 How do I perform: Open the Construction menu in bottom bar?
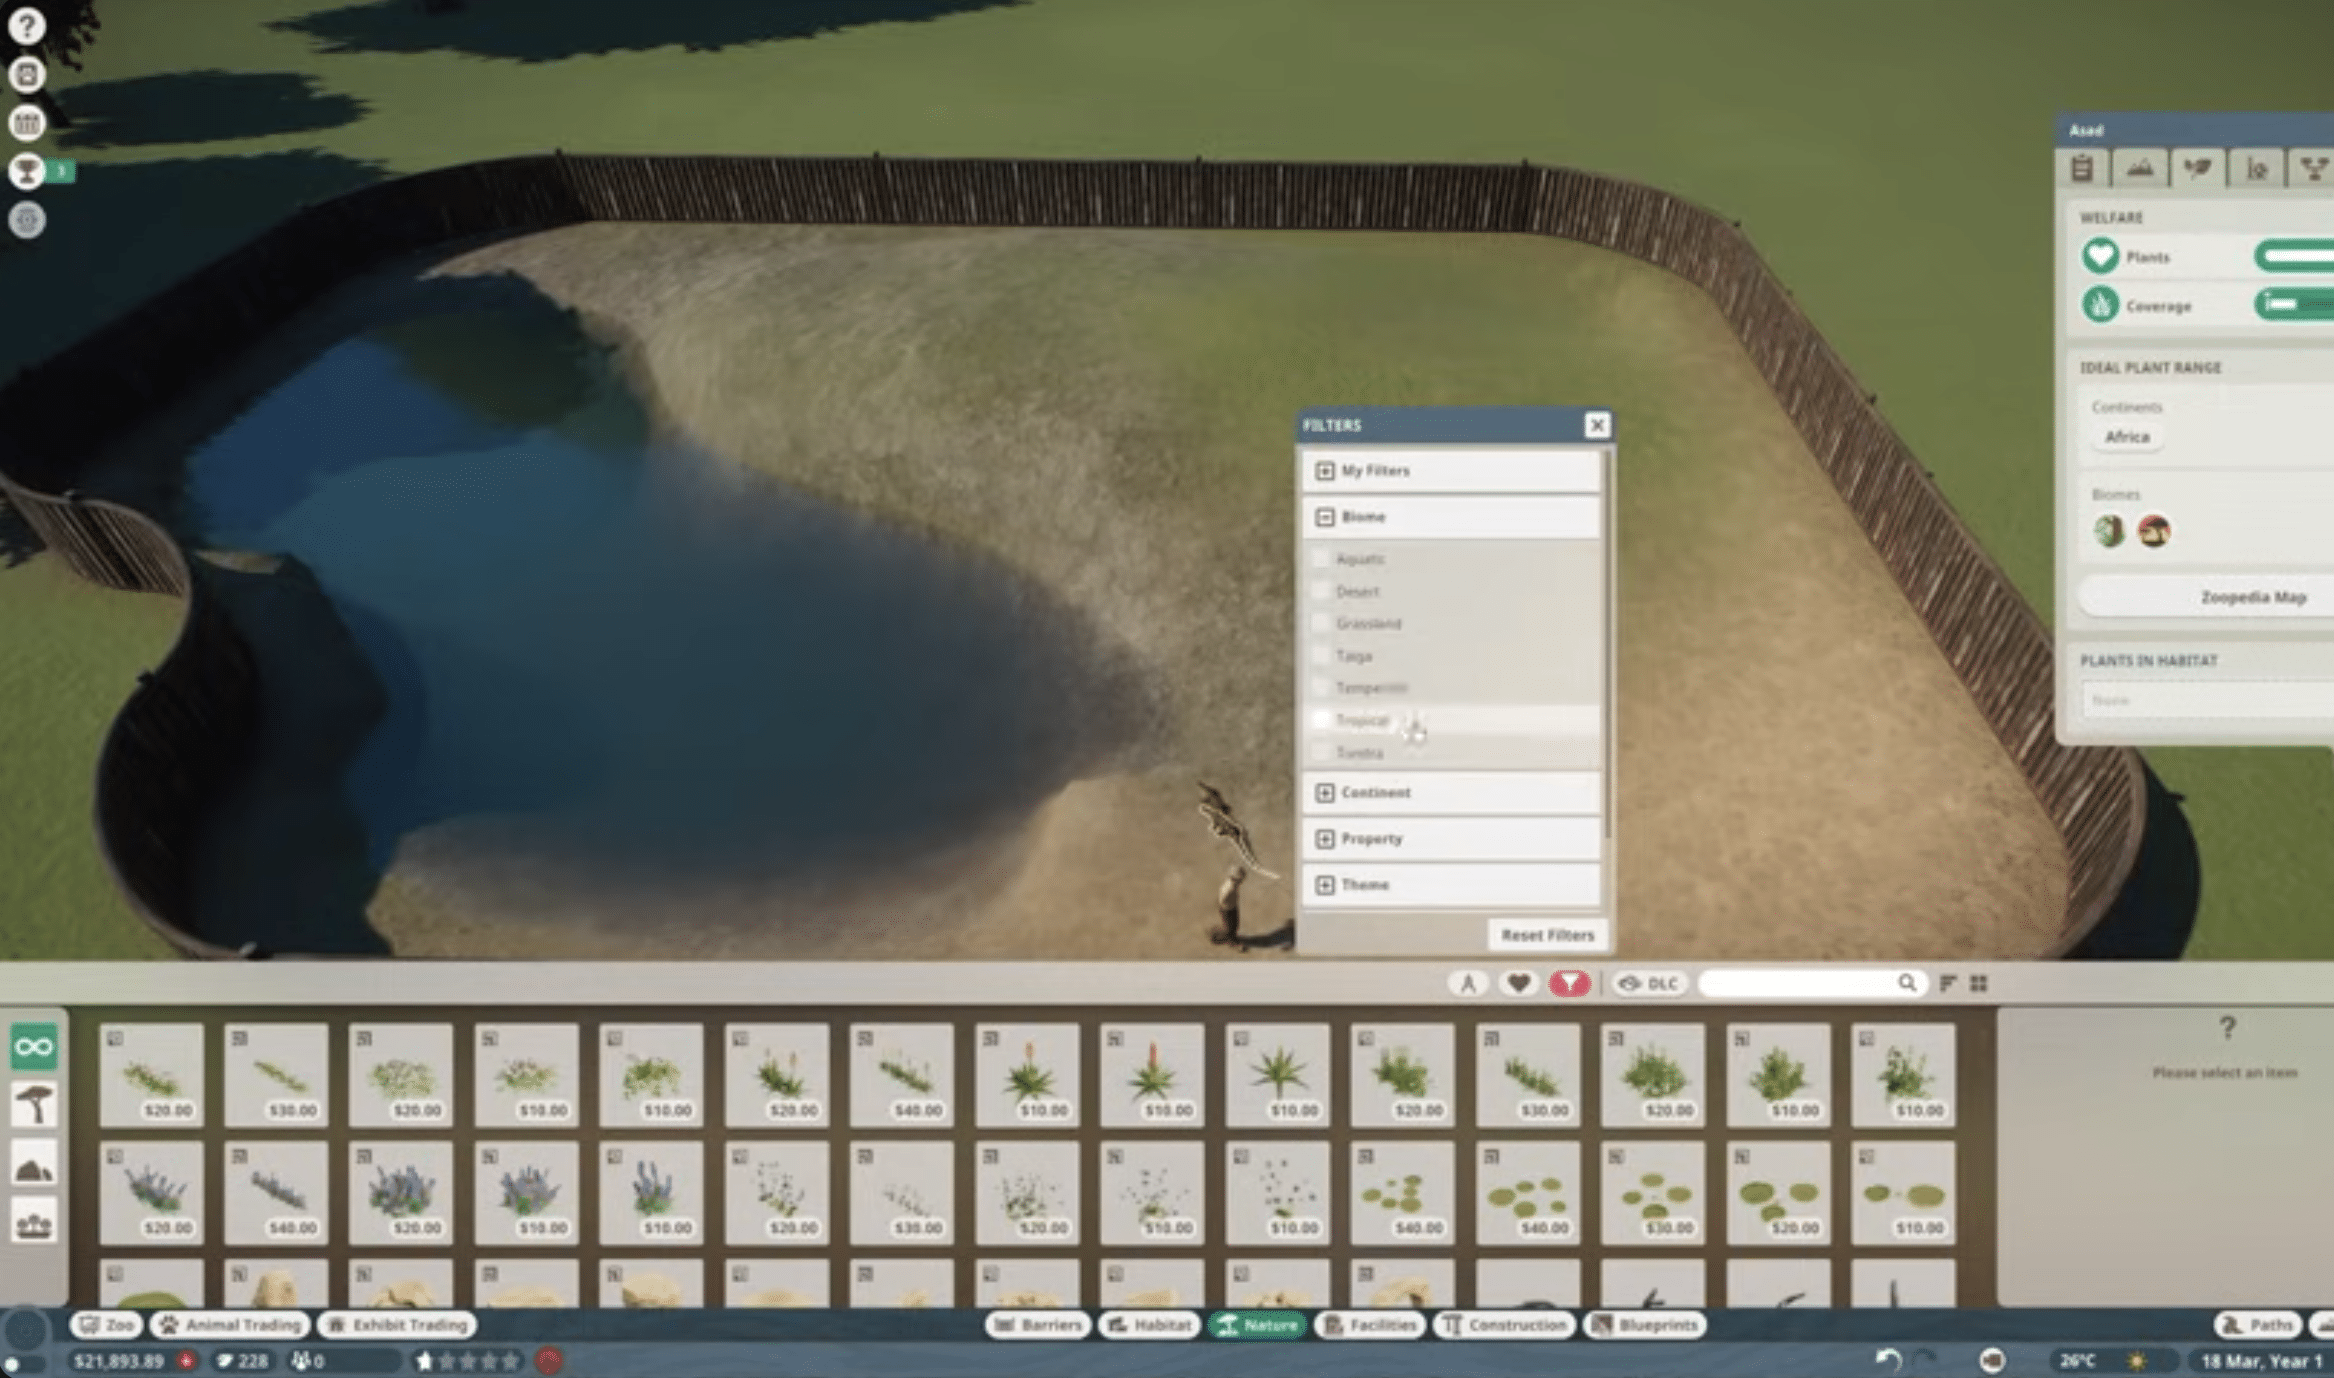point(1505,1325)
